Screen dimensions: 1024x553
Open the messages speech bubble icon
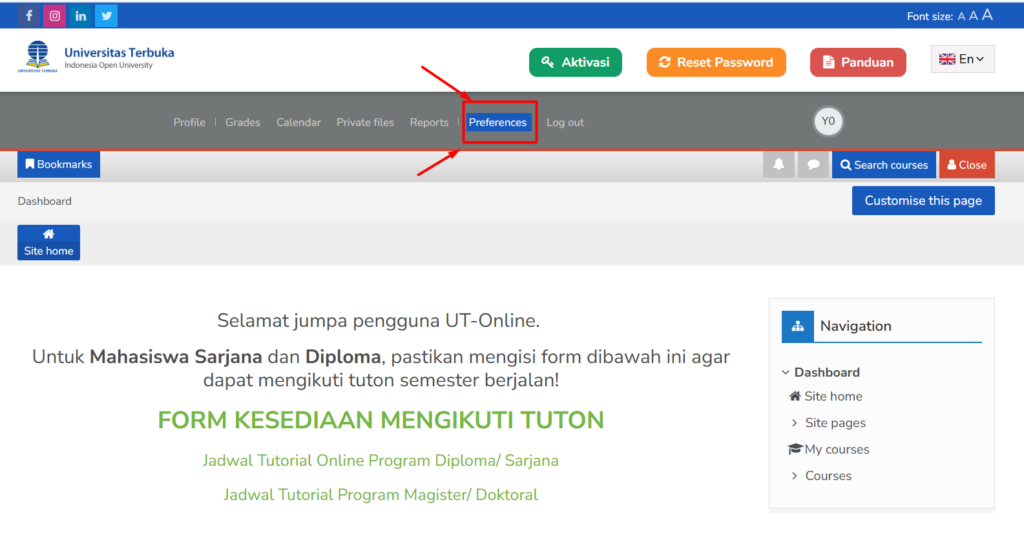(x=813, y=165)
